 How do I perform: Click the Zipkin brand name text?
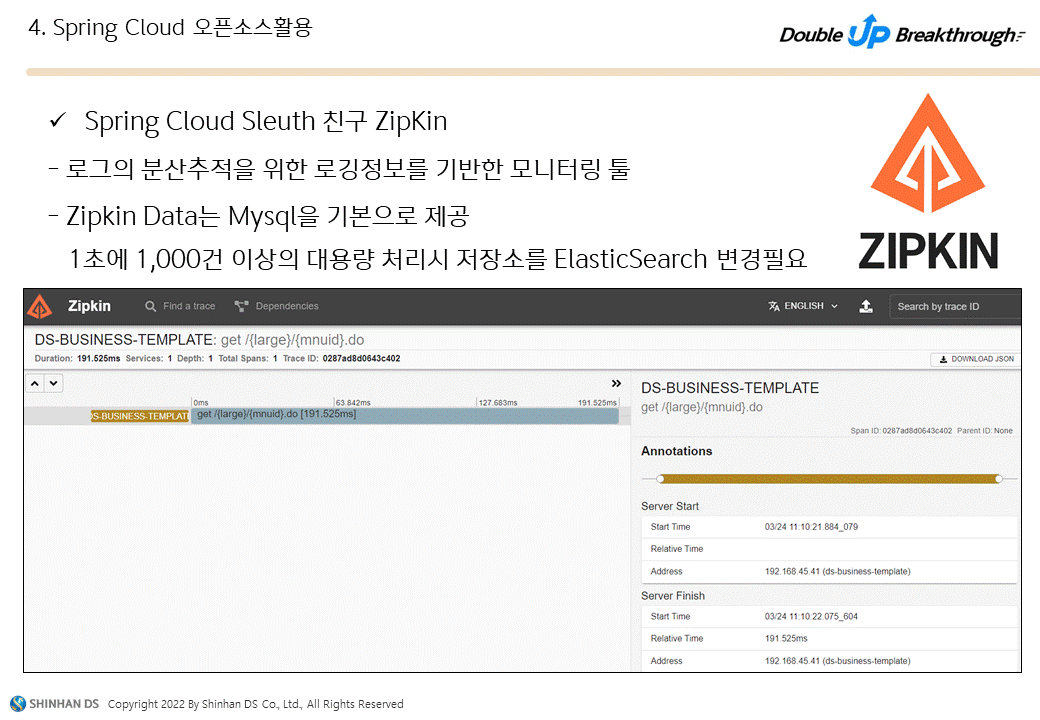coord(89,306)
